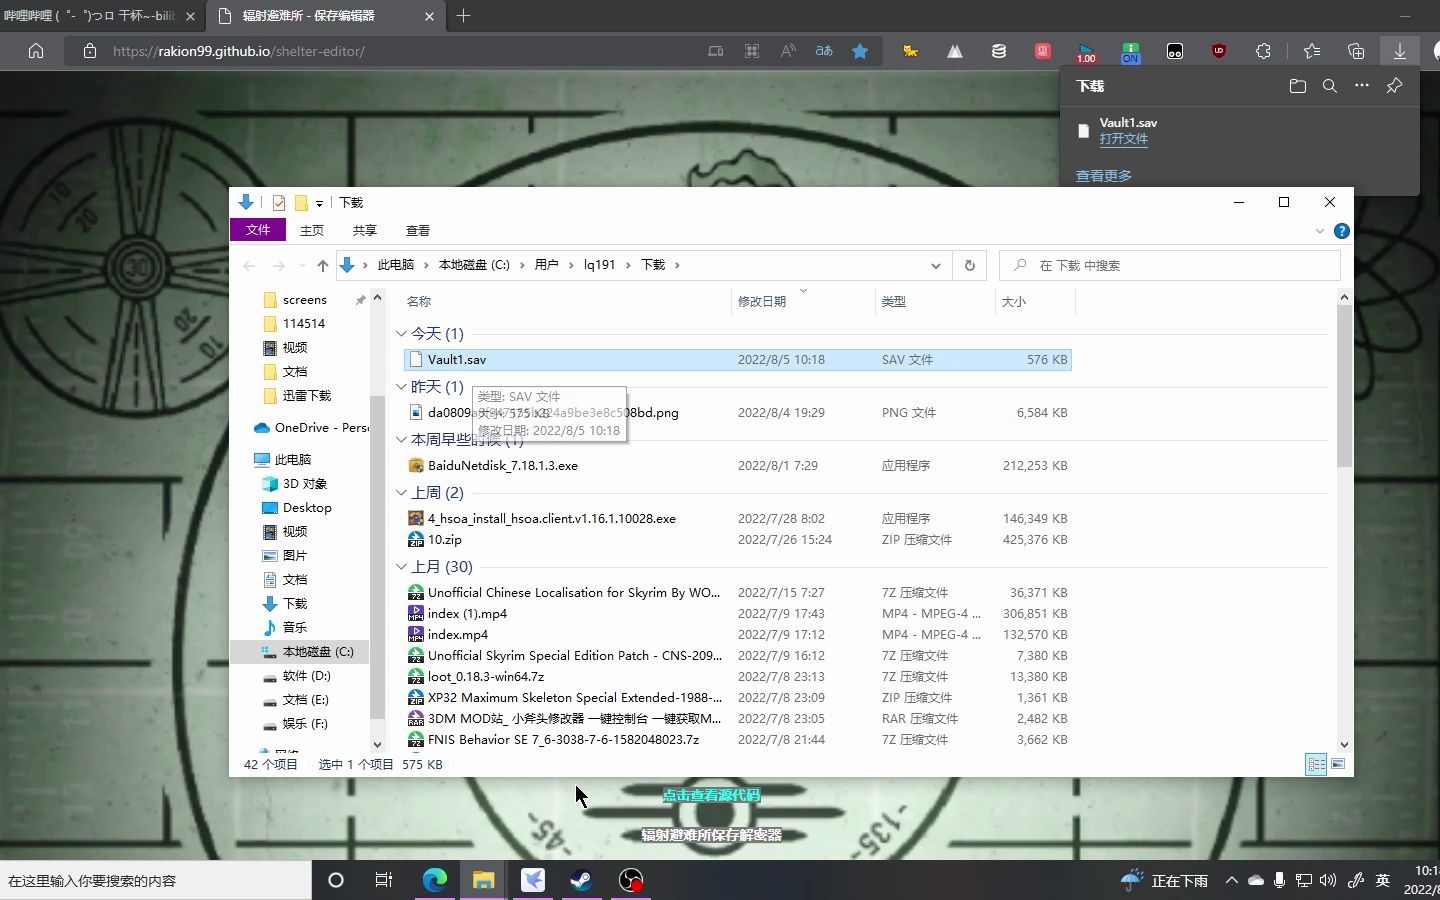The image size is (1440, 900).
Task: Open File Explorer taskbar icon
Action: click(483, 880)
